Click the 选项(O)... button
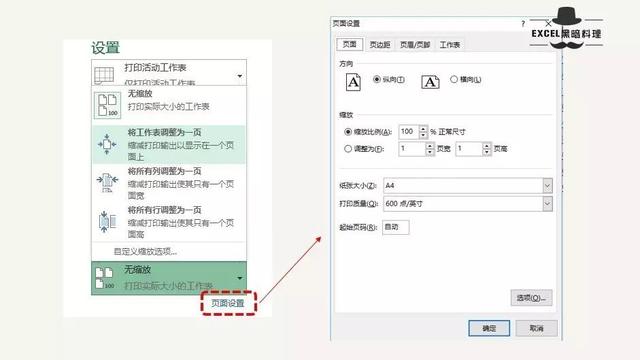The width and height of the screenshot is (640, 360). [x=531, y=298]
